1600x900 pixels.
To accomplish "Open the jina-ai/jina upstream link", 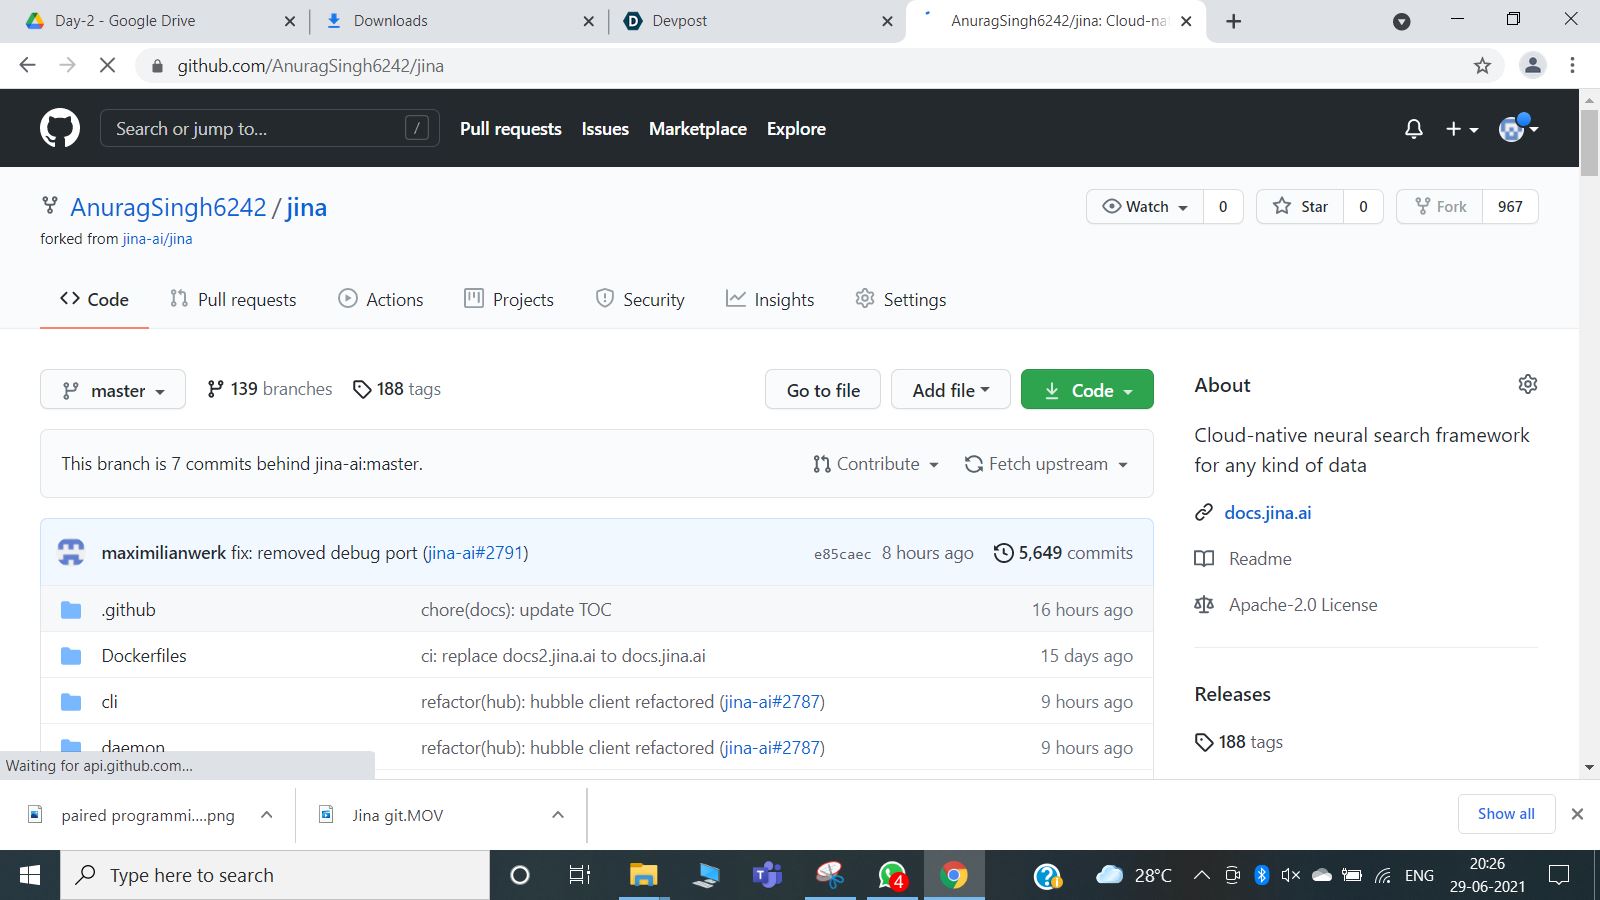I will click(x=157, y=239).
